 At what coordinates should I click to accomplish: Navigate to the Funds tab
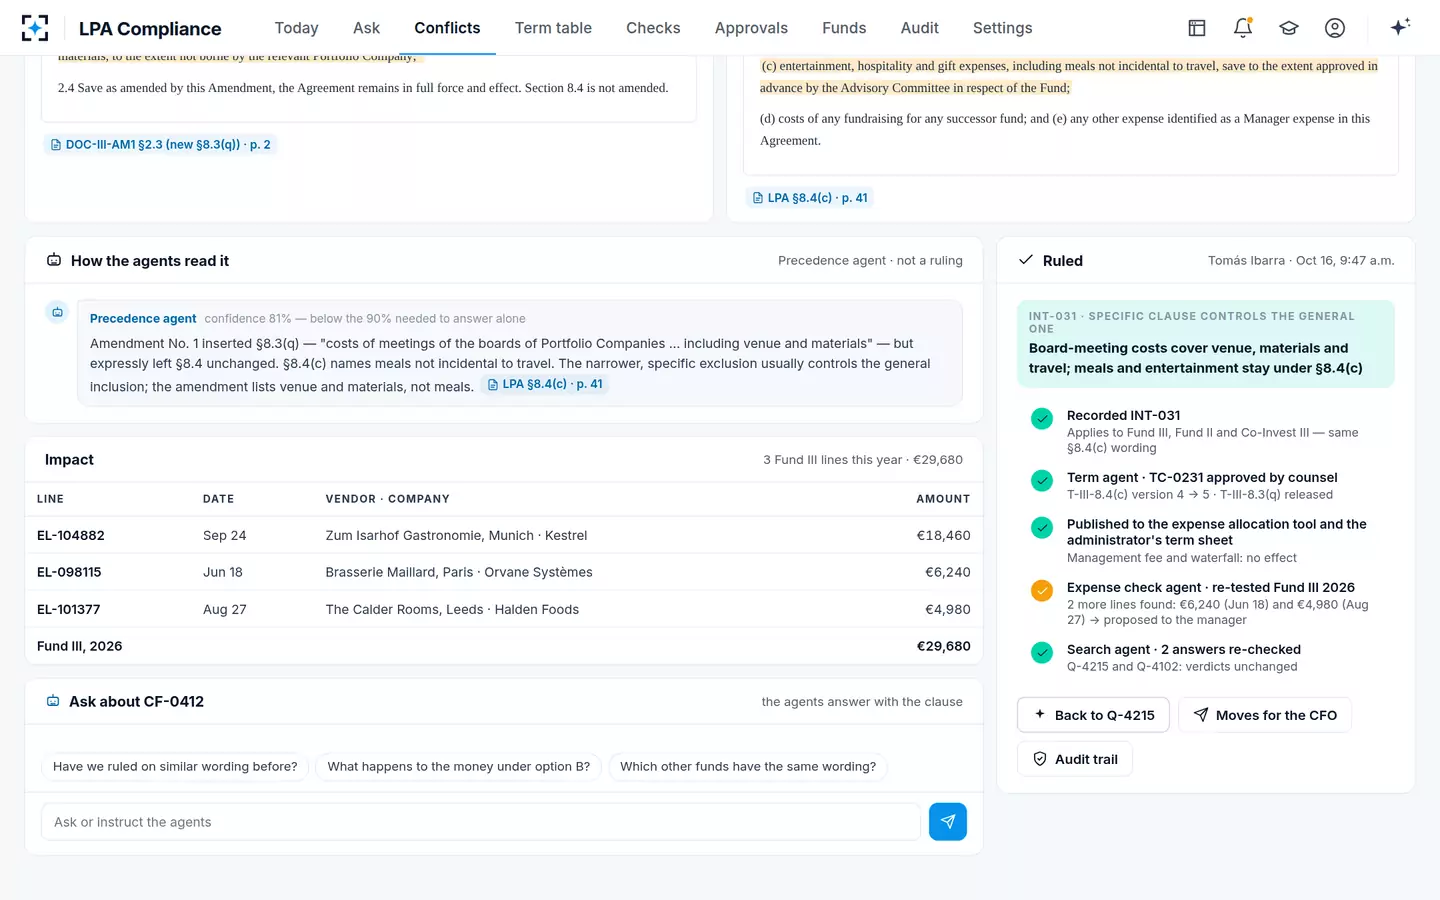click(x=844, y=28)
